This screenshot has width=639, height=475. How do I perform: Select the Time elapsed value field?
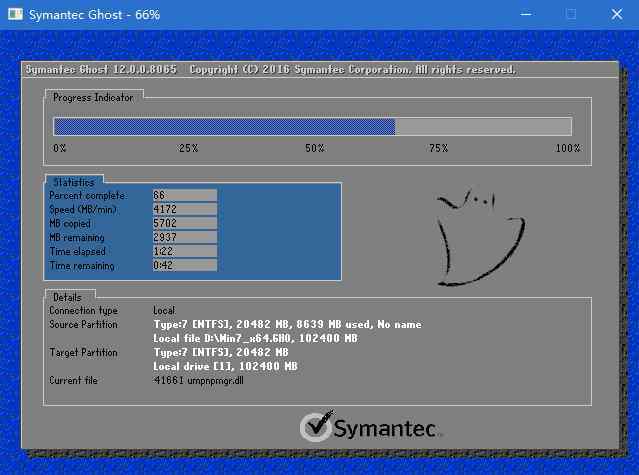point(184,251)
